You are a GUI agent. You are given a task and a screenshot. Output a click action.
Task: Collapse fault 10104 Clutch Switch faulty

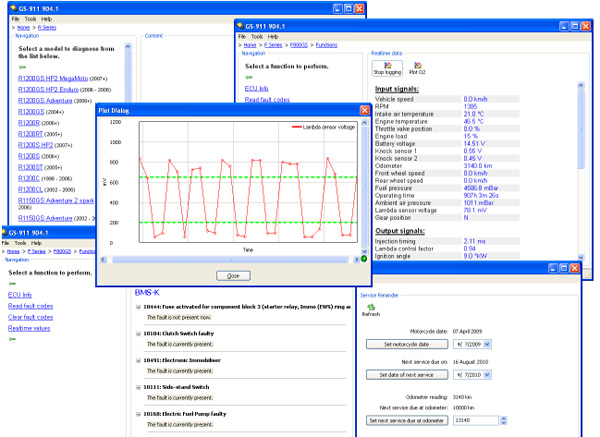pyautogui.click(x=139, y=334)
